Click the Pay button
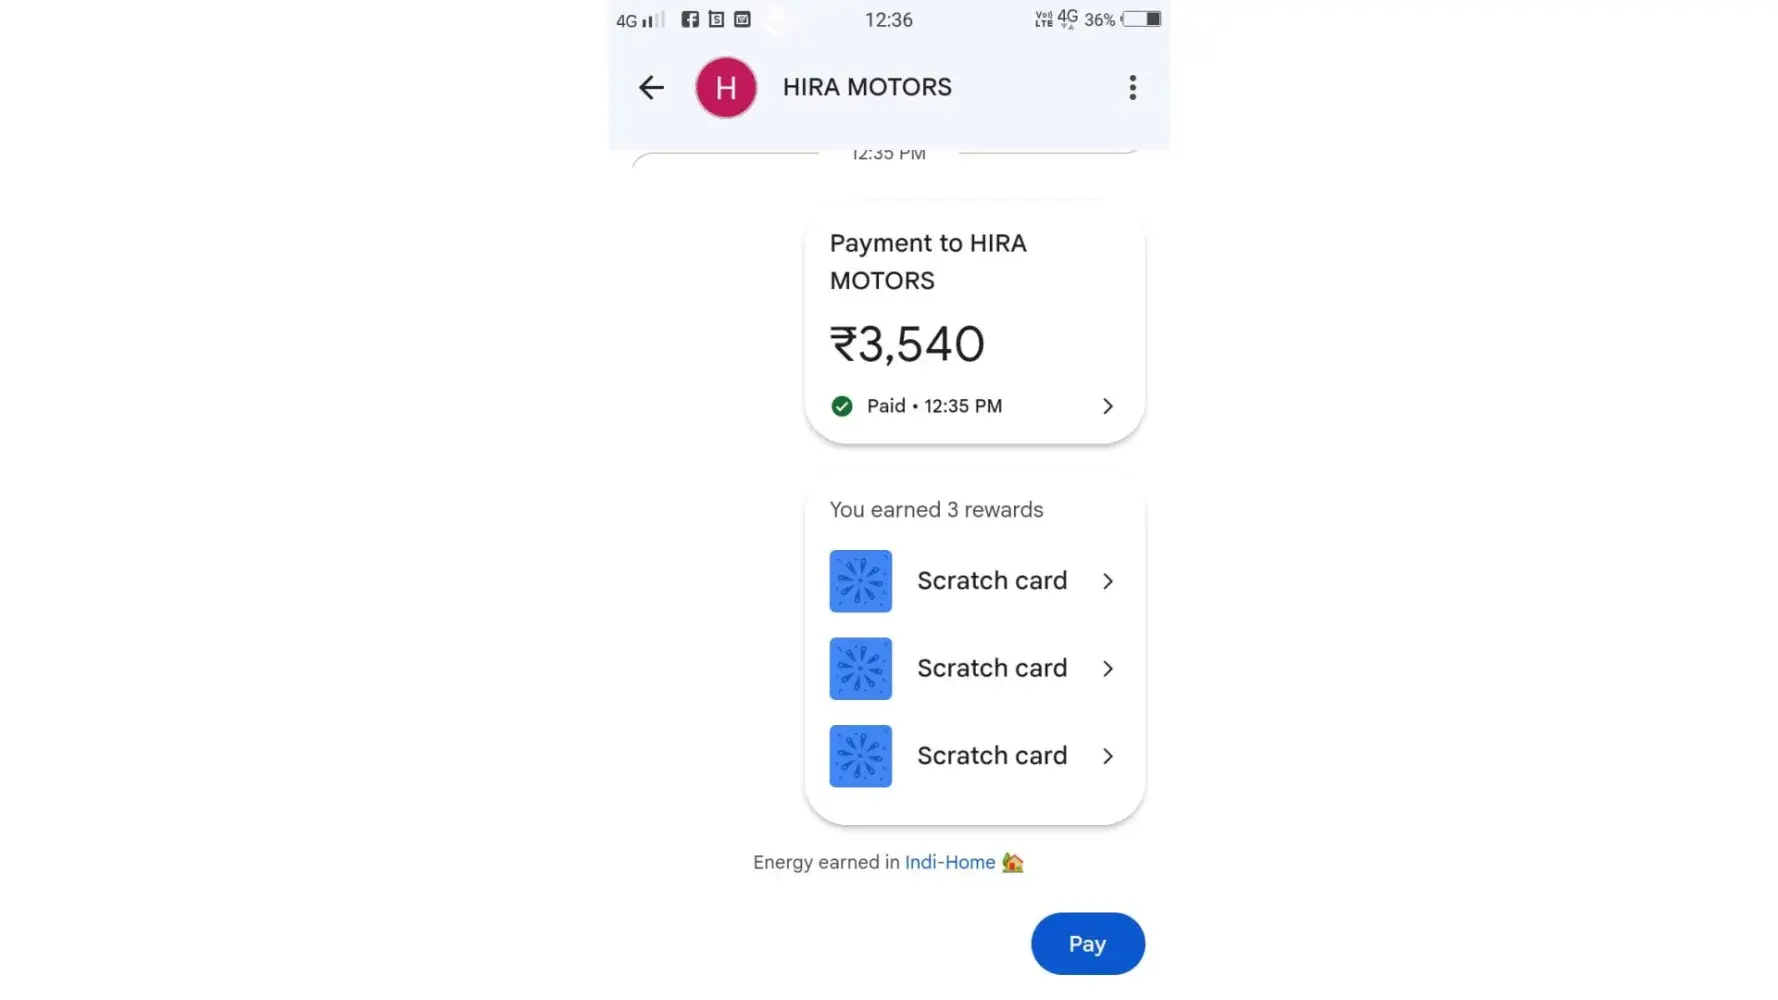Viewport: 1778px width, 1000px height. 1087,944
